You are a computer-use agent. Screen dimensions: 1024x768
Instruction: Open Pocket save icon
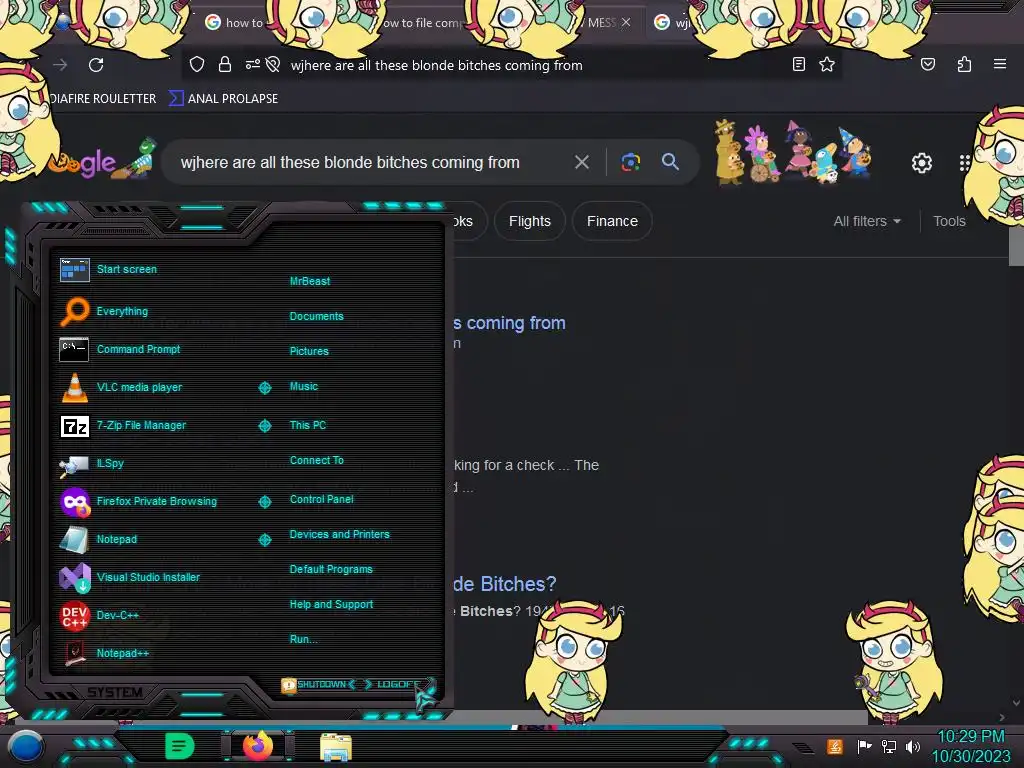[927, 64]
